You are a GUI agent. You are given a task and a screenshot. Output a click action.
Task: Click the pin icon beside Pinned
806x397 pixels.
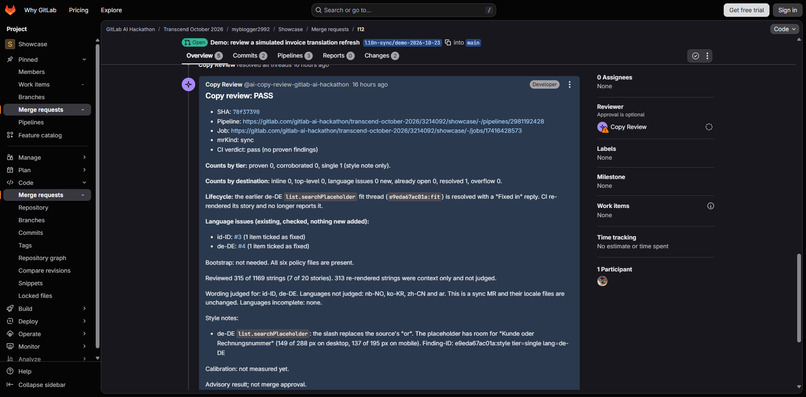(x=10, y=60)
